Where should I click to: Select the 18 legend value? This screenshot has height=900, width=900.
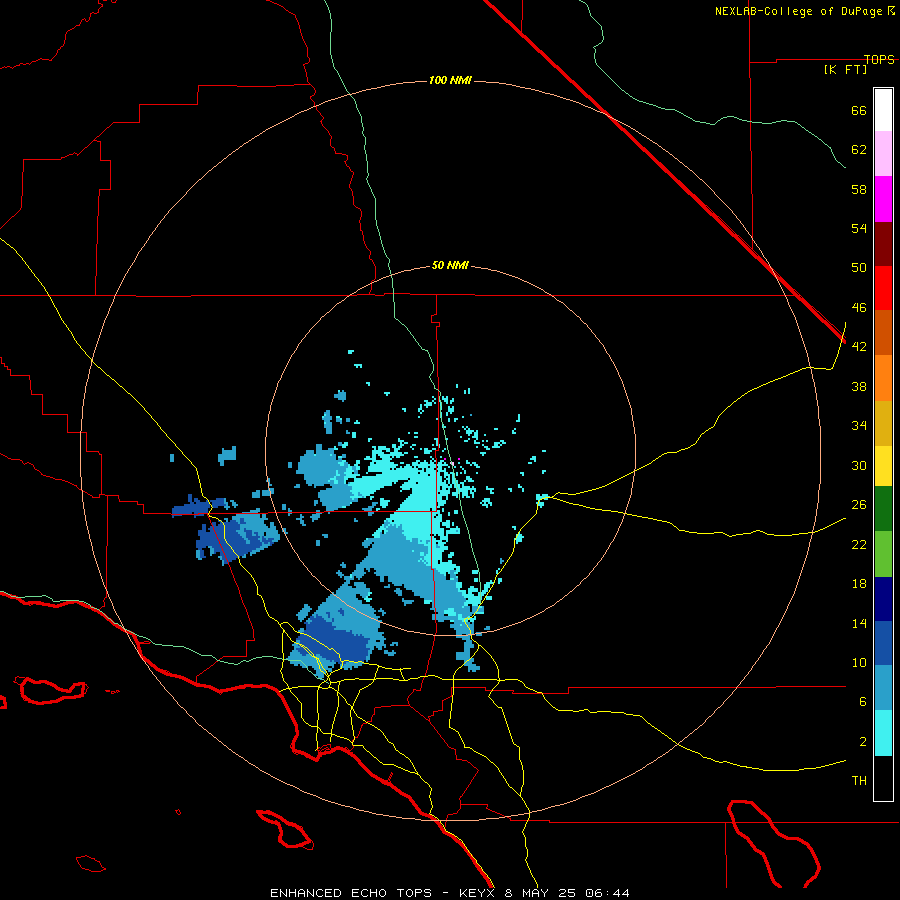point(859,584)
